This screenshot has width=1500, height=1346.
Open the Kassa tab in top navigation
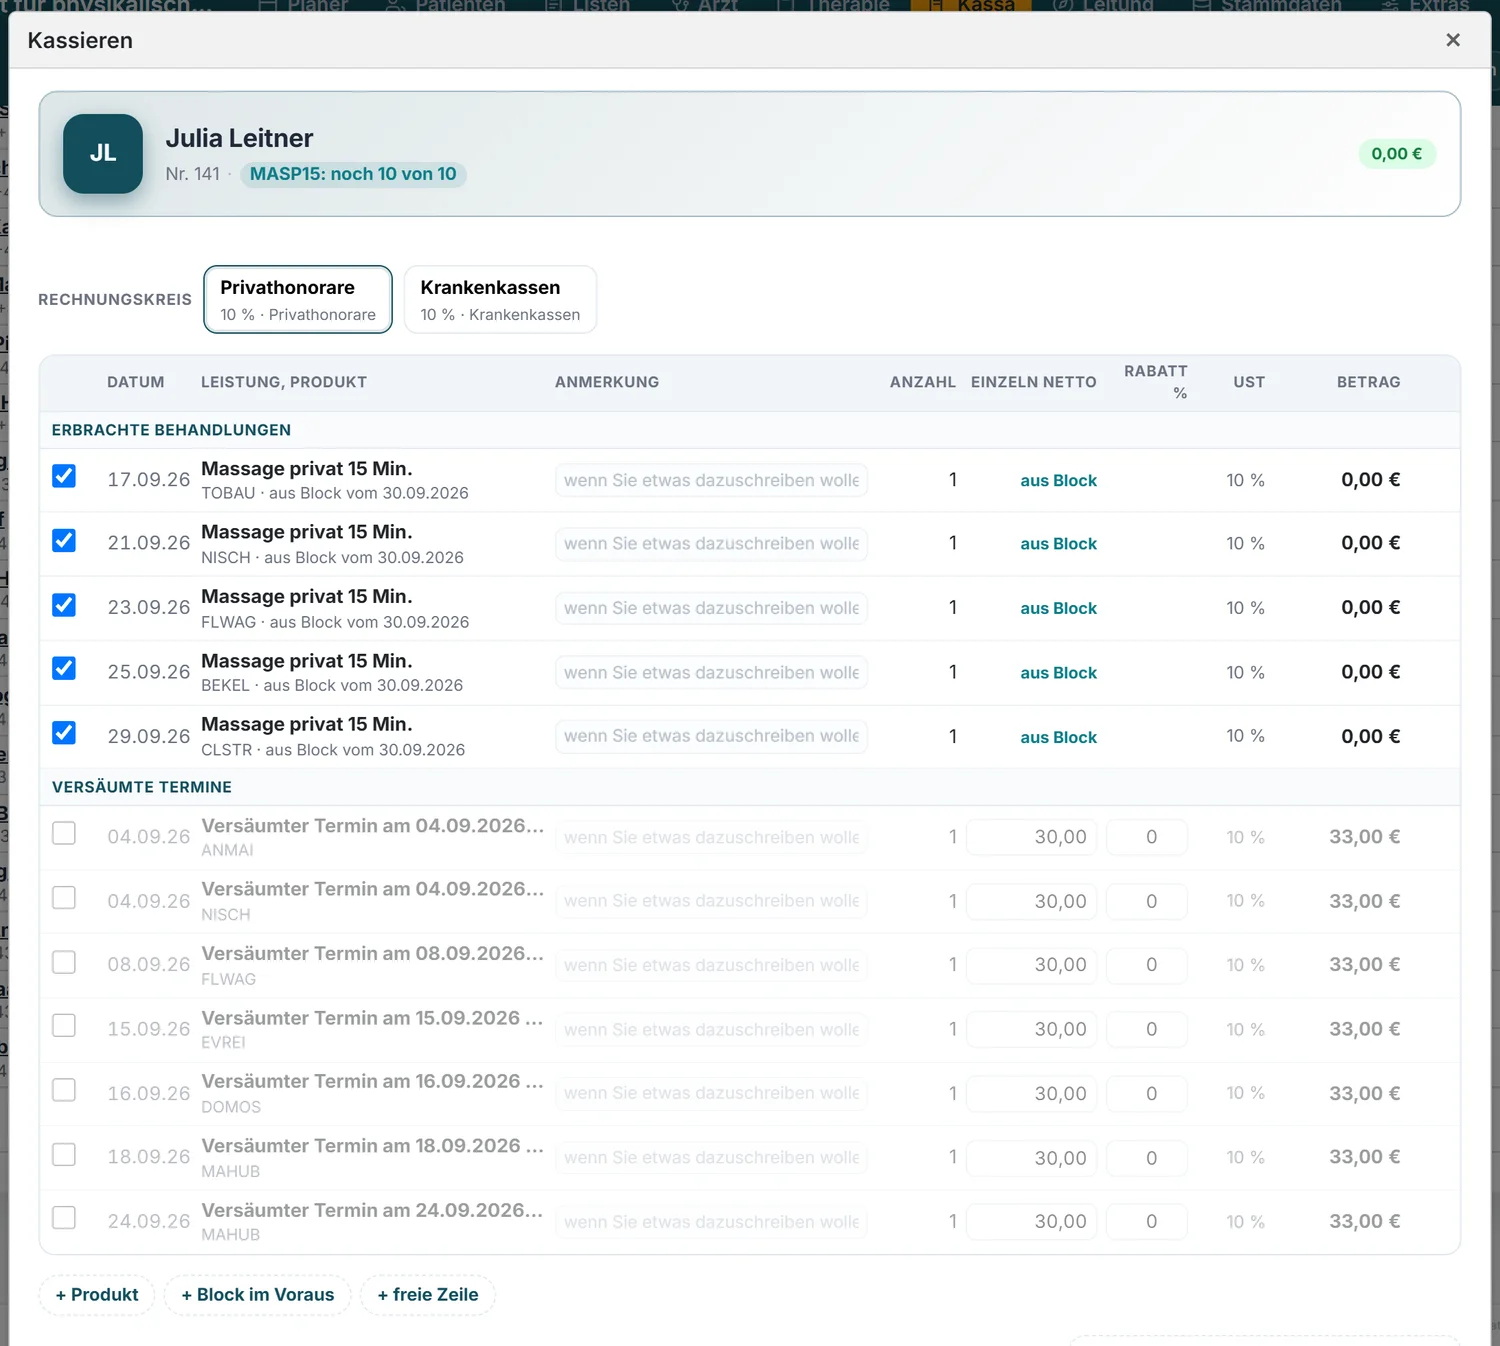click(x=971, y=6)
